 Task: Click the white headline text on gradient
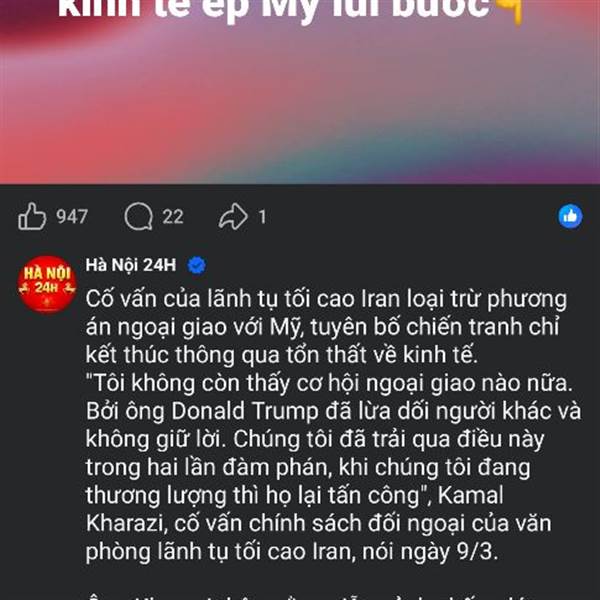click(x=274, y=10)
